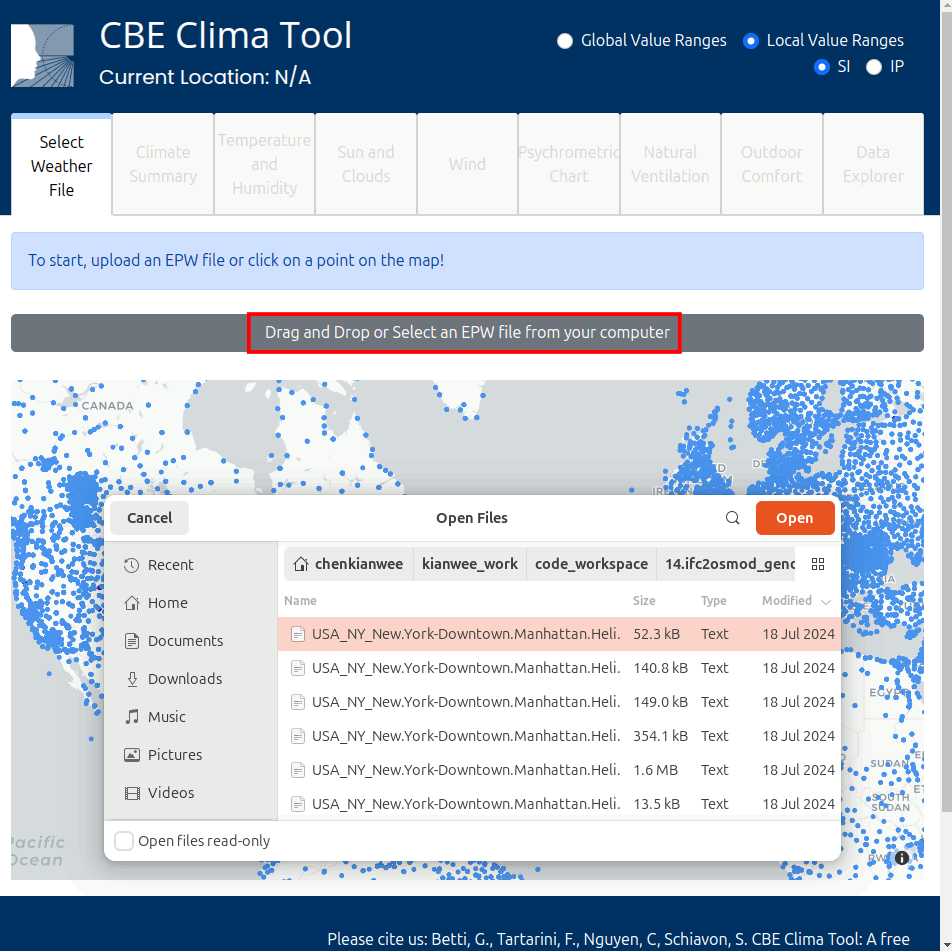This screenshot has height=951, width=952.
Task: Click the Drag and Drop EPW upload area
Action: pyautogui.click(x=467, y=332)
